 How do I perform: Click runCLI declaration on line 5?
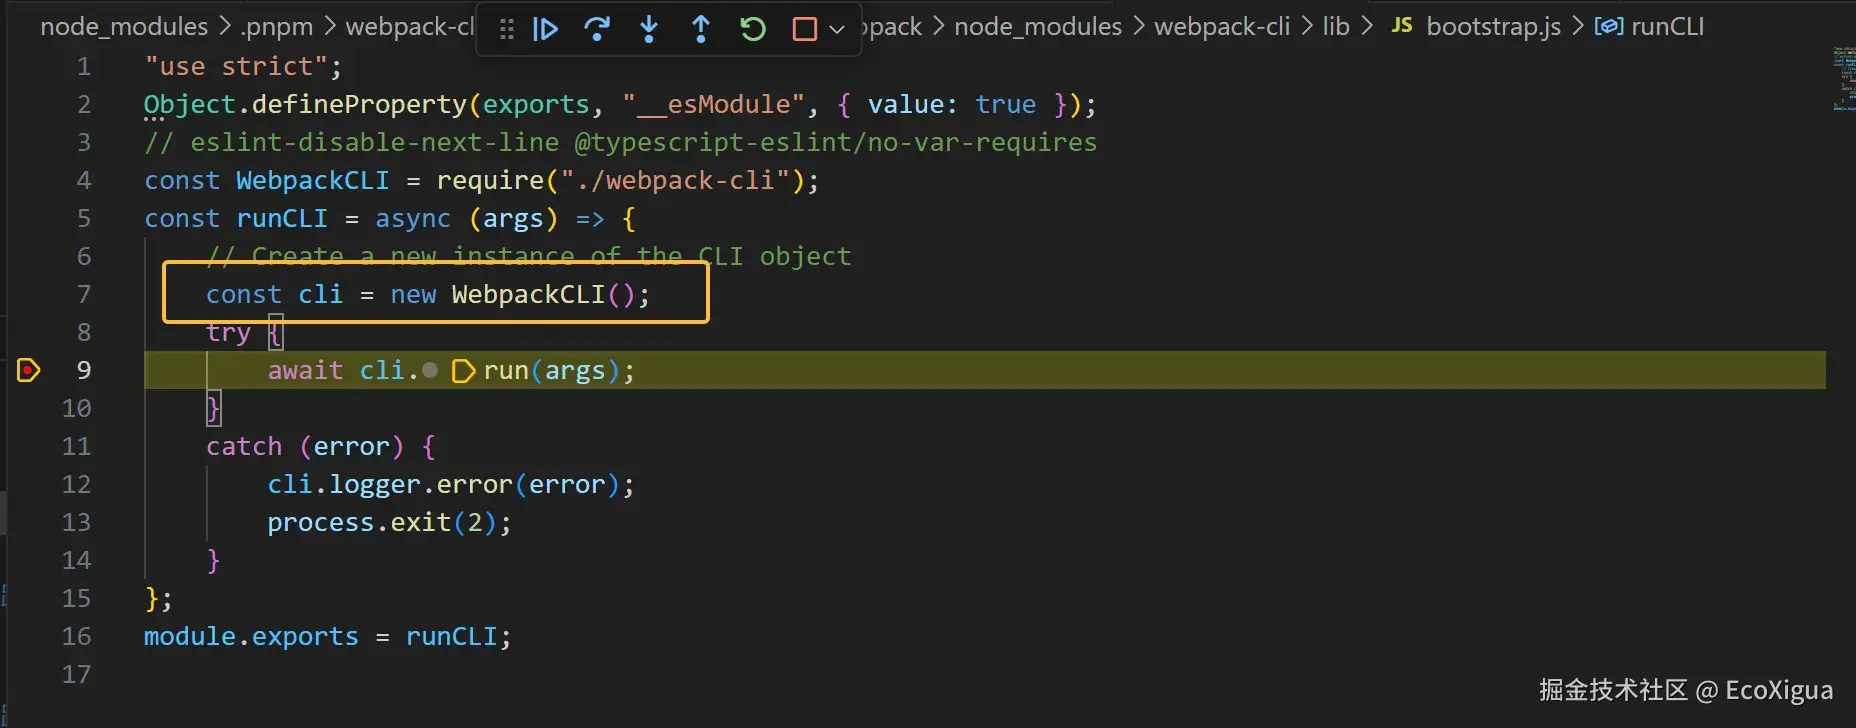pos(282,218)
